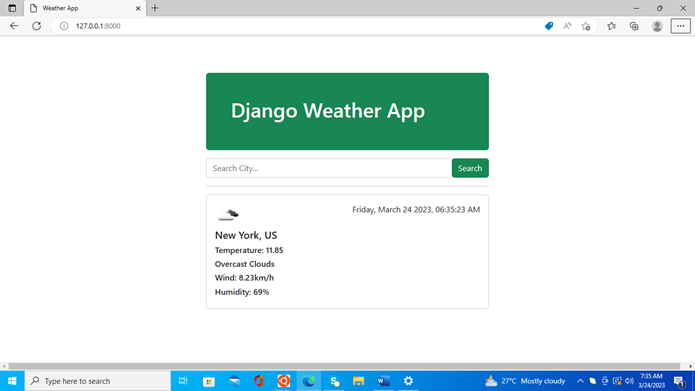Open Word from the Windows taskbar
This screenshot has width=695, height=391.
pos(383,381)
